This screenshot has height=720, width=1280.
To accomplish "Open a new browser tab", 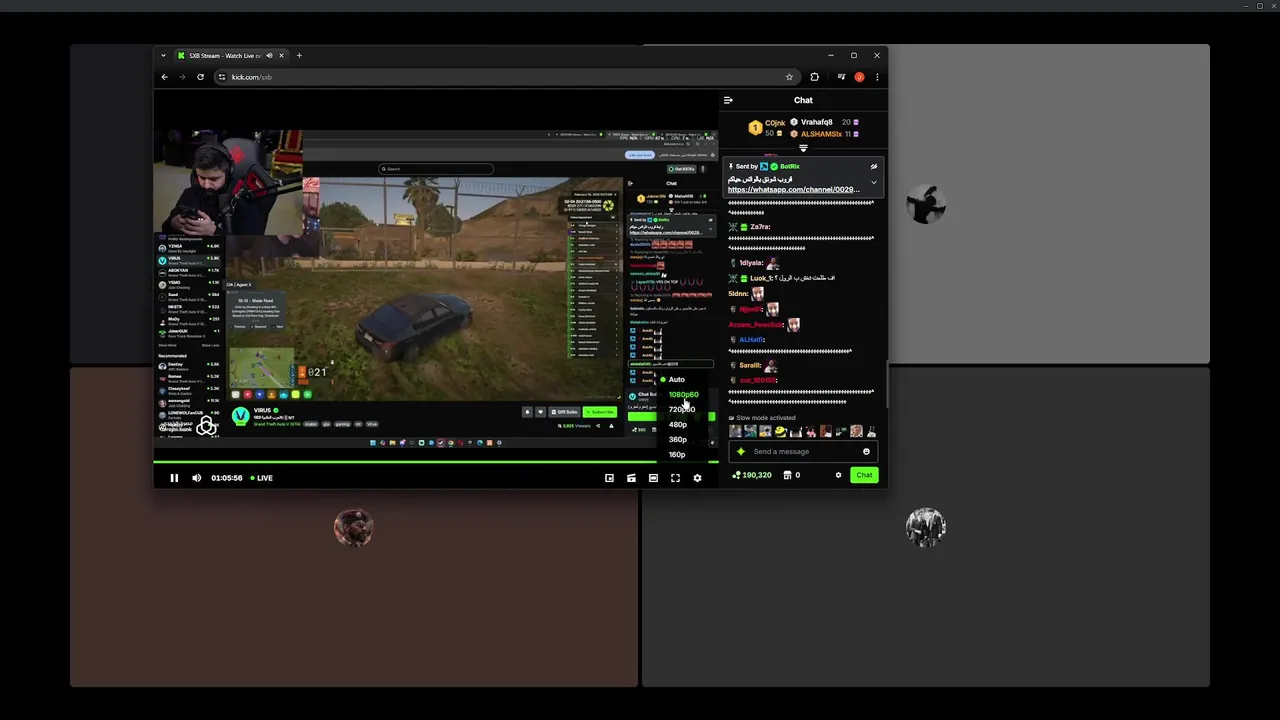I will (x=298, y=56).
